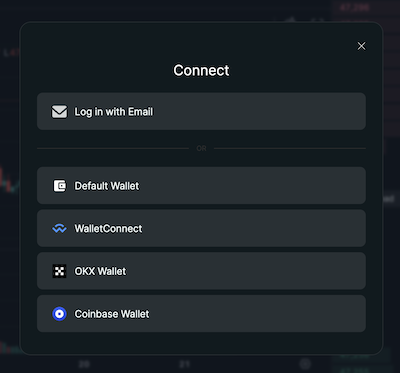Click the blurred 47,296 price in the order book

tap(355, 7)
